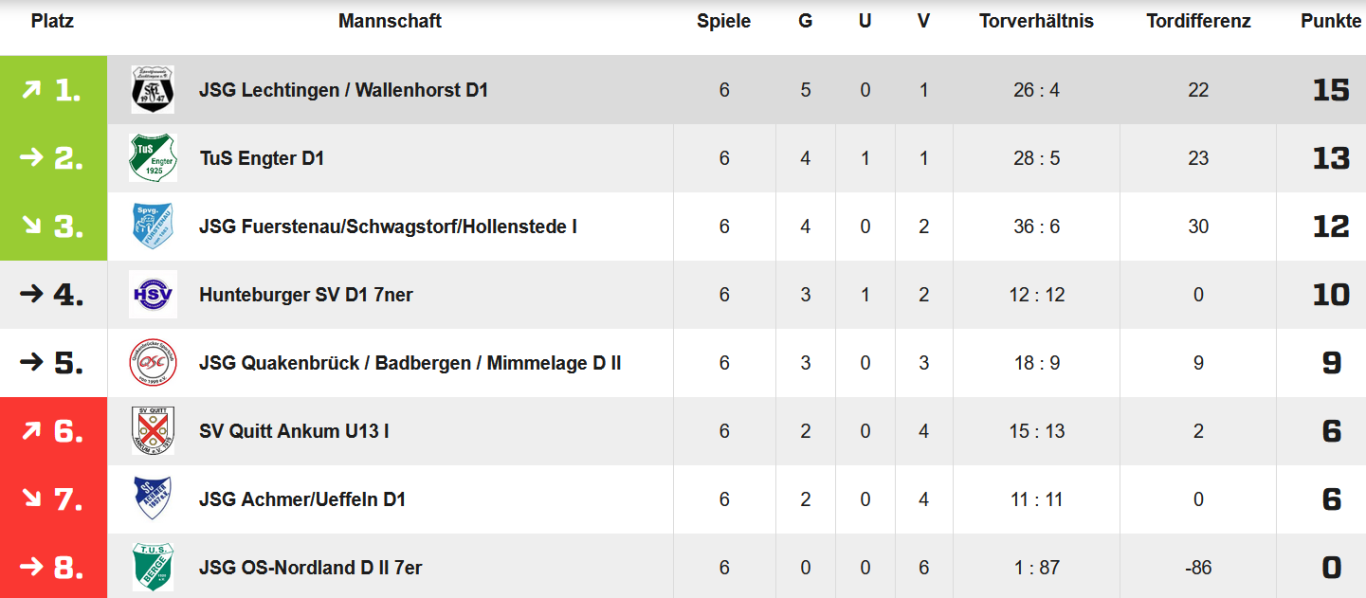Open JSG Lechtingen / Wallenhorst D1 team link
Viewport: 1366px width, 598px height.
pyautogui.click(x=343, y=90)
